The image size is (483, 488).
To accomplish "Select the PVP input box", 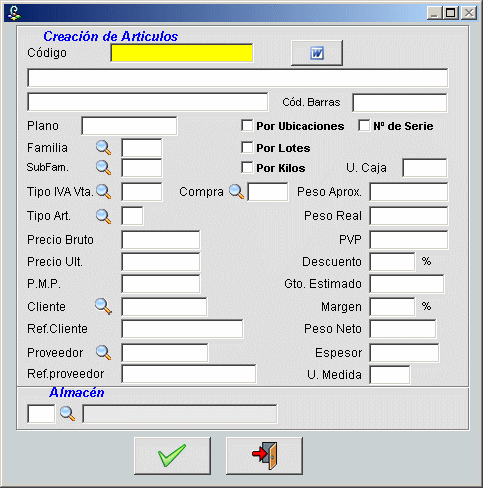I will 409,240.
